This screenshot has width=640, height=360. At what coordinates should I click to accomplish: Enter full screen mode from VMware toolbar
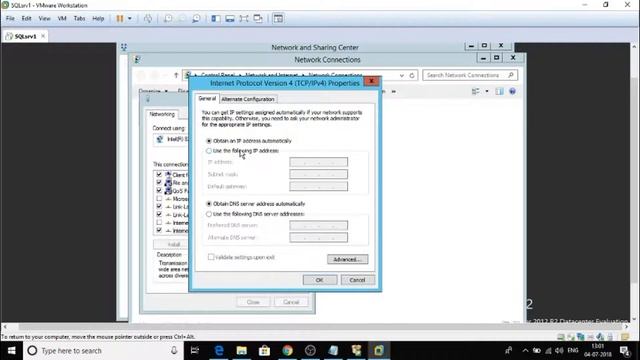pos(244,18)
